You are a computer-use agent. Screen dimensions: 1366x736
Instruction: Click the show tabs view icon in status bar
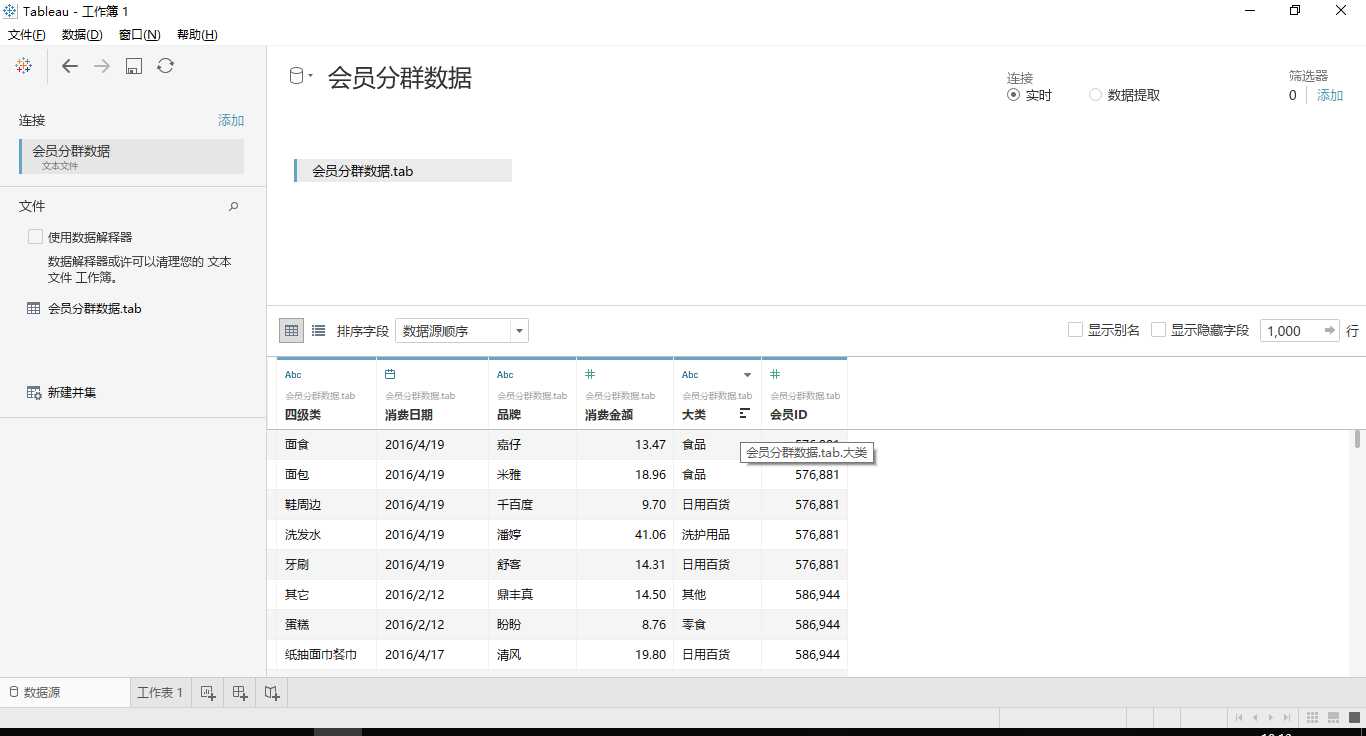coord(1354,718)
